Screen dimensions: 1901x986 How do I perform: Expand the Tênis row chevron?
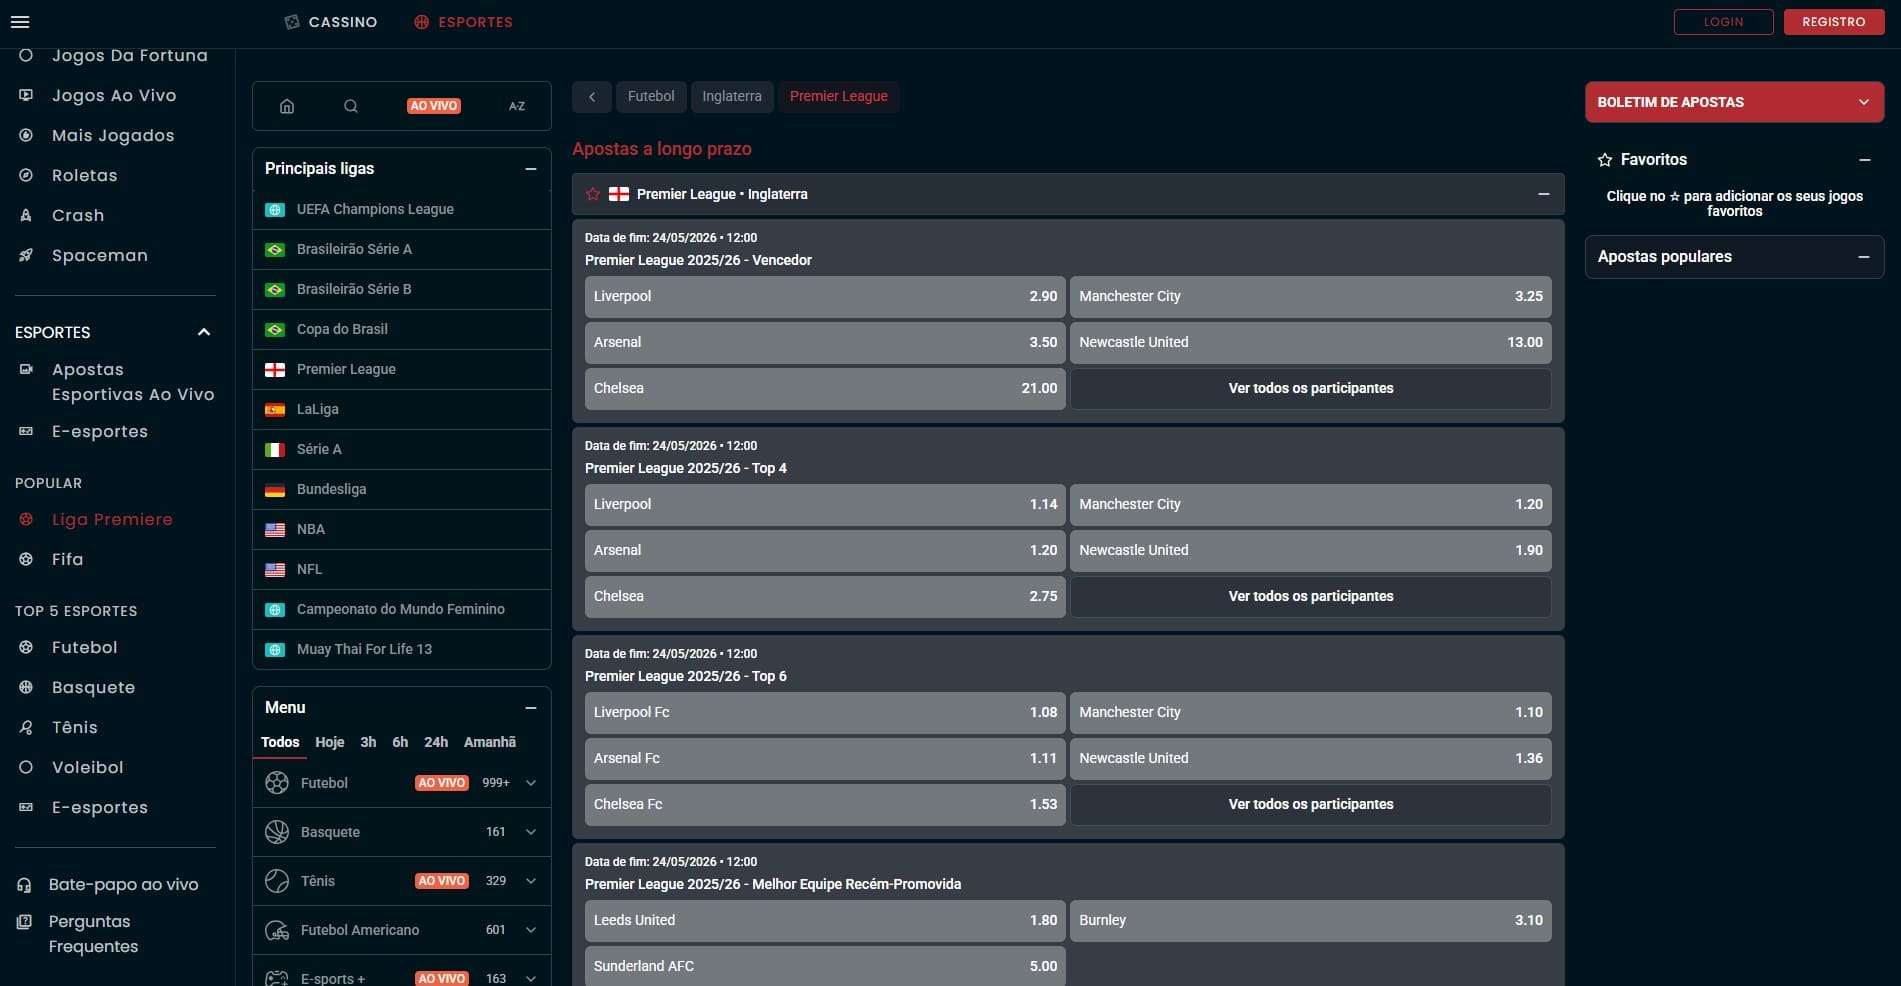(x=531, y=881)
